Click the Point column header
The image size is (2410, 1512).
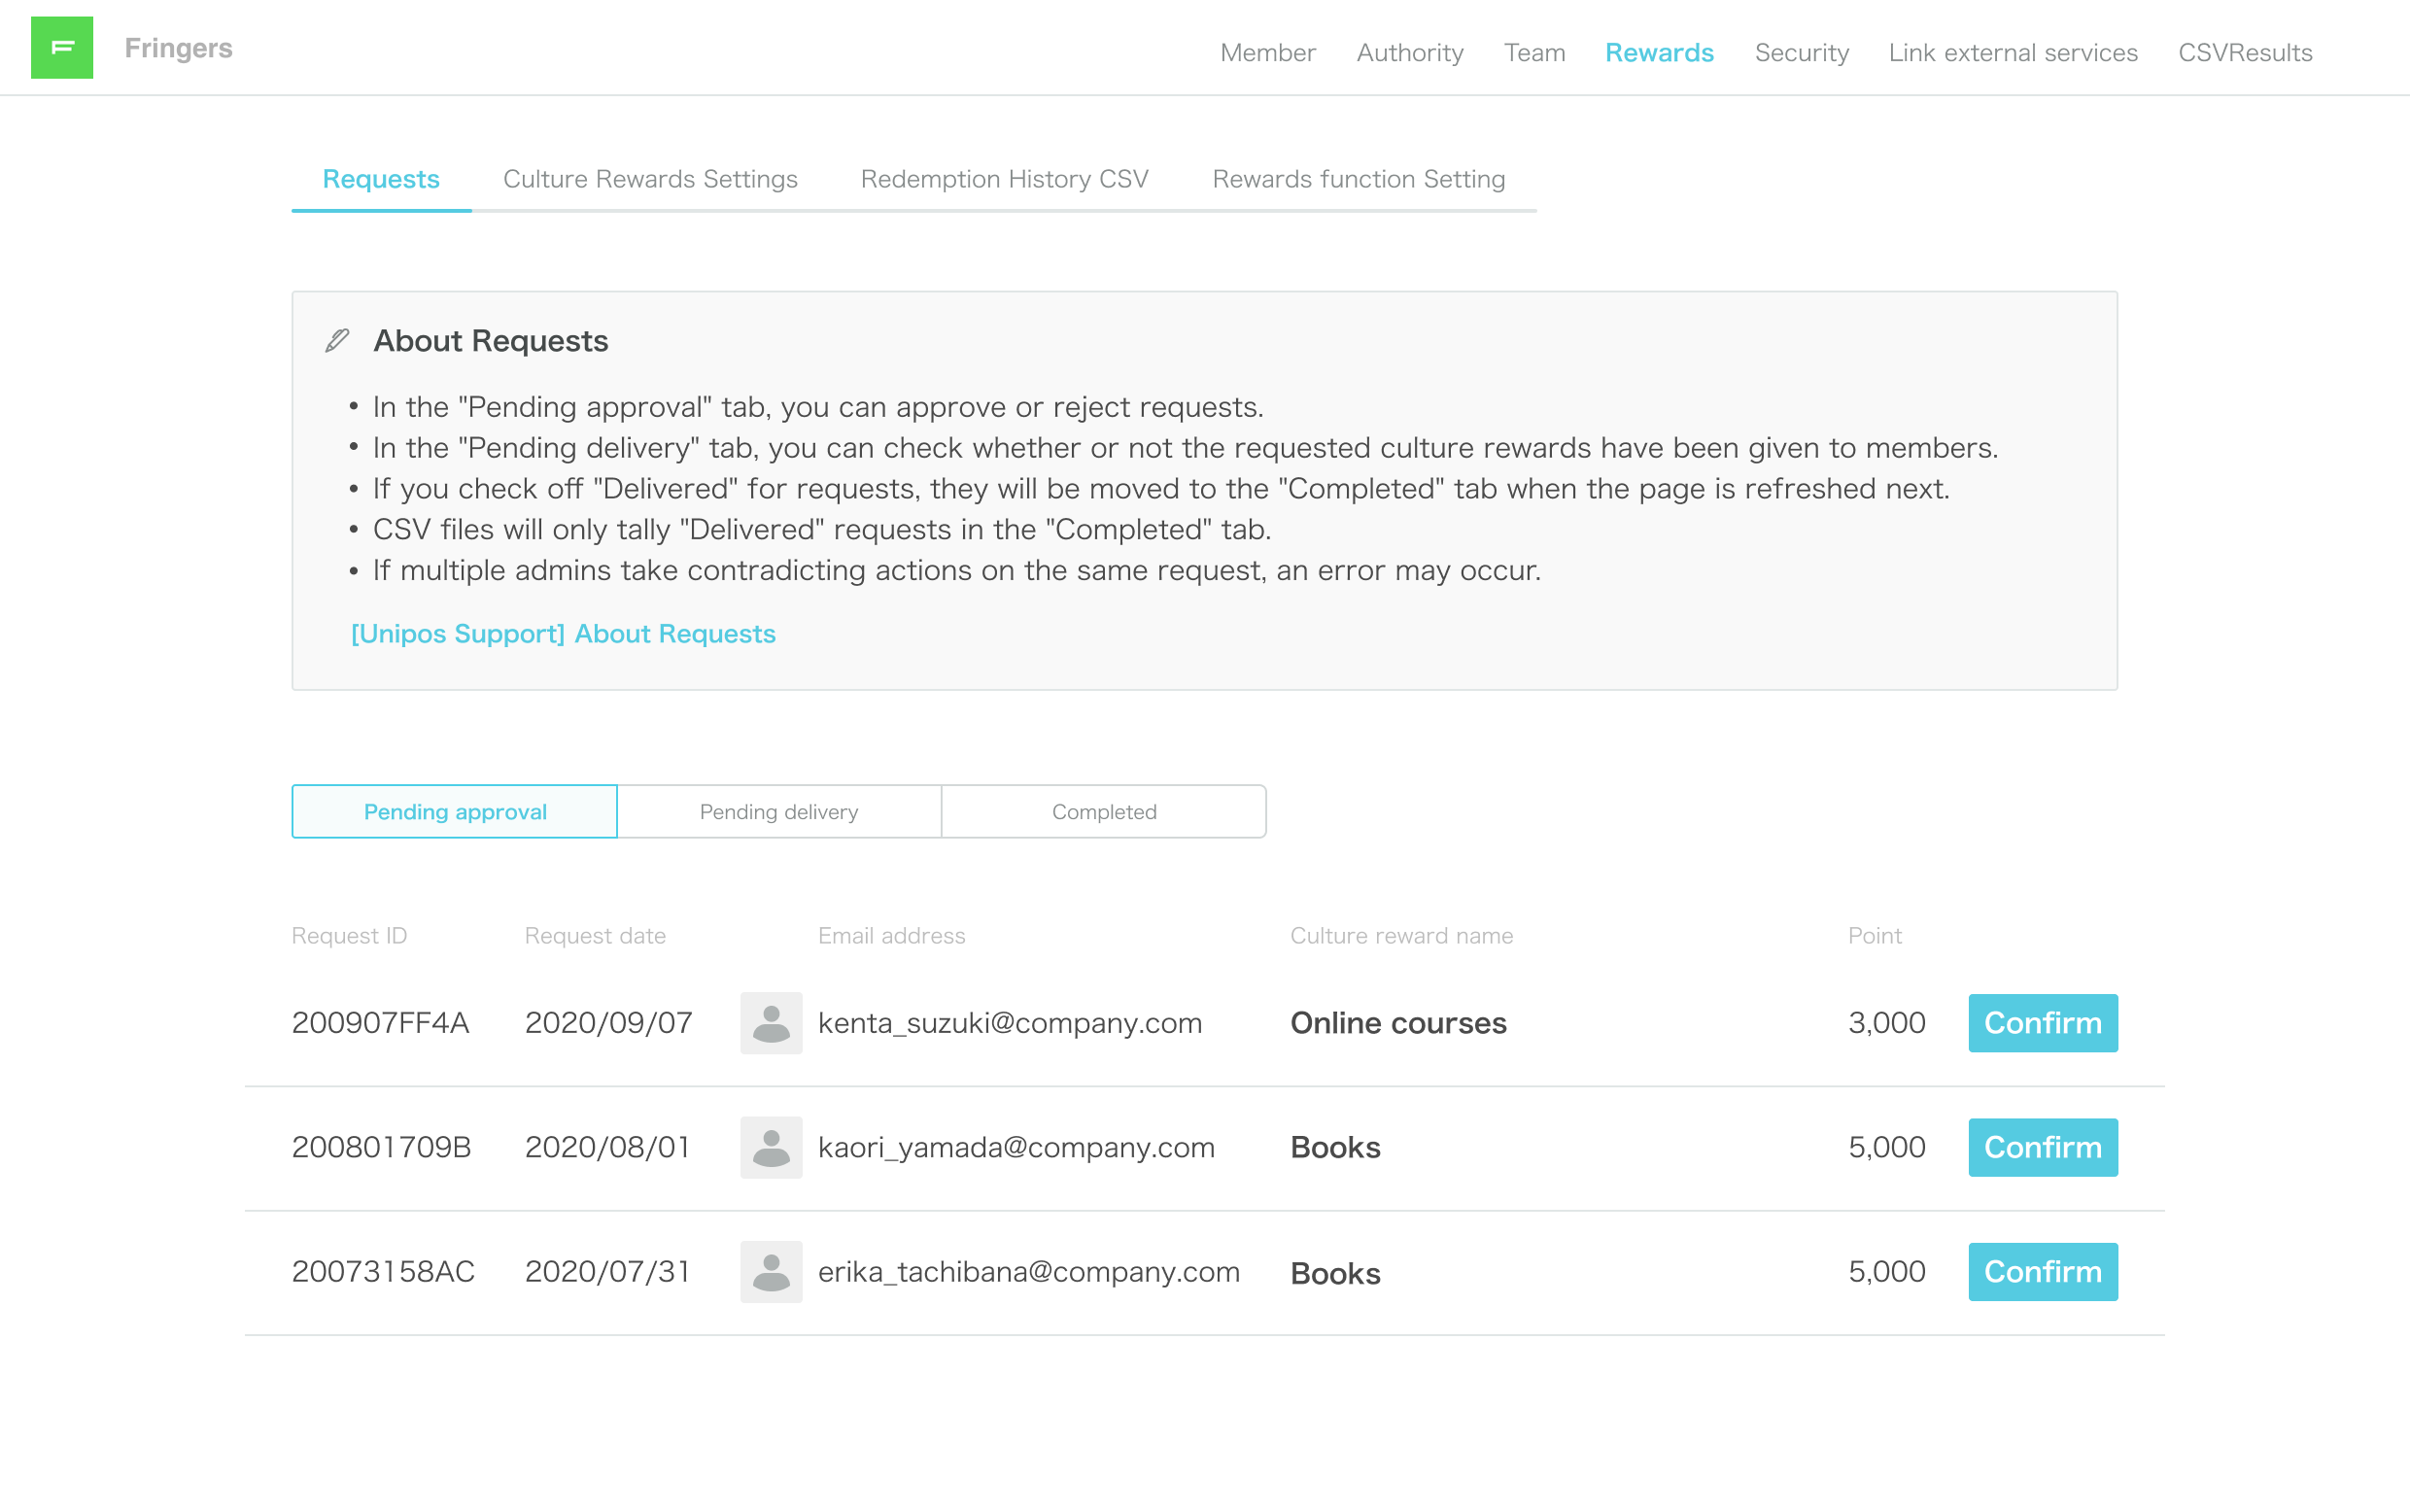click(x=1874, y=935)
